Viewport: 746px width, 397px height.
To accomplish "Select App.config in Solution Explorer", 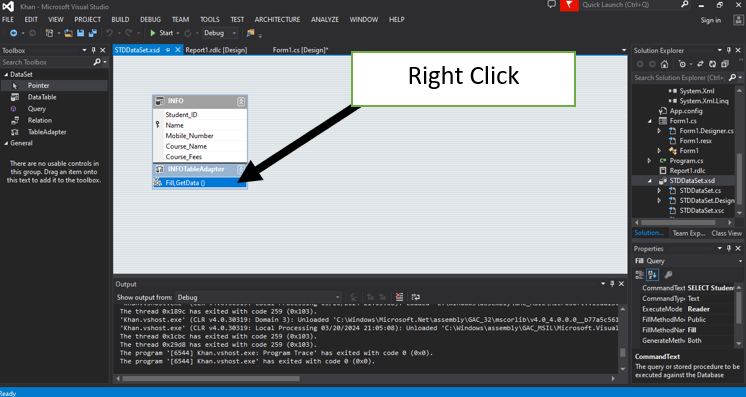I will pos(686,111).
